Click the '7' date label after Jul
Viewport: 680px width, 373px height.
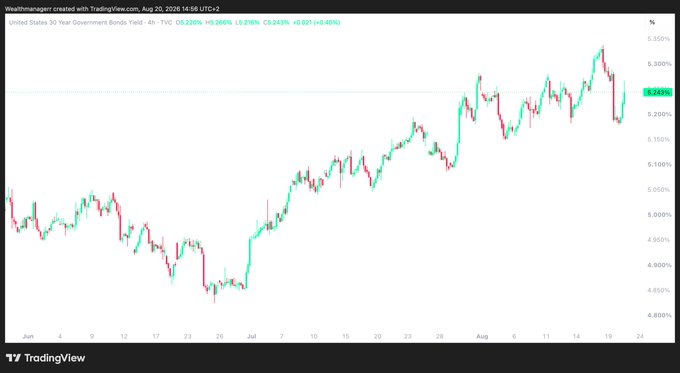pos(281,336)
